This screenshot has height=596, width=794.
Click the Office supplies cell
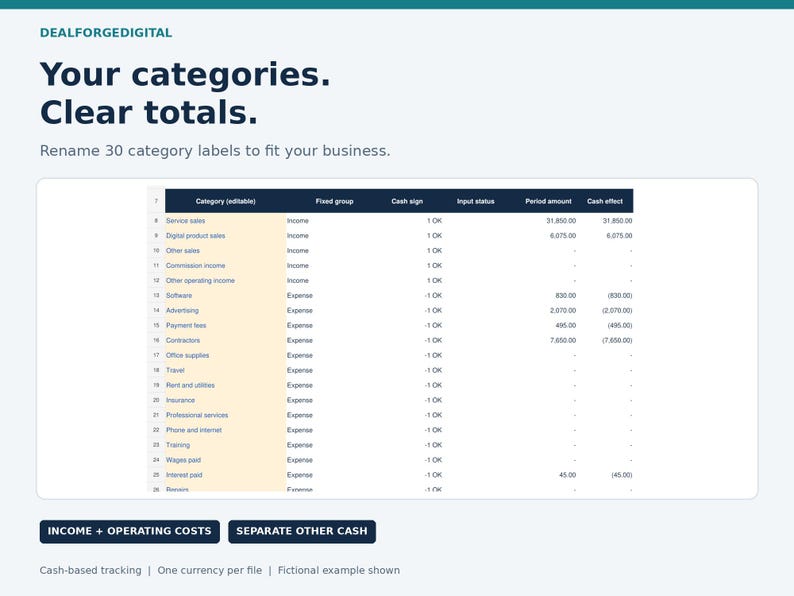pos(225,355)
